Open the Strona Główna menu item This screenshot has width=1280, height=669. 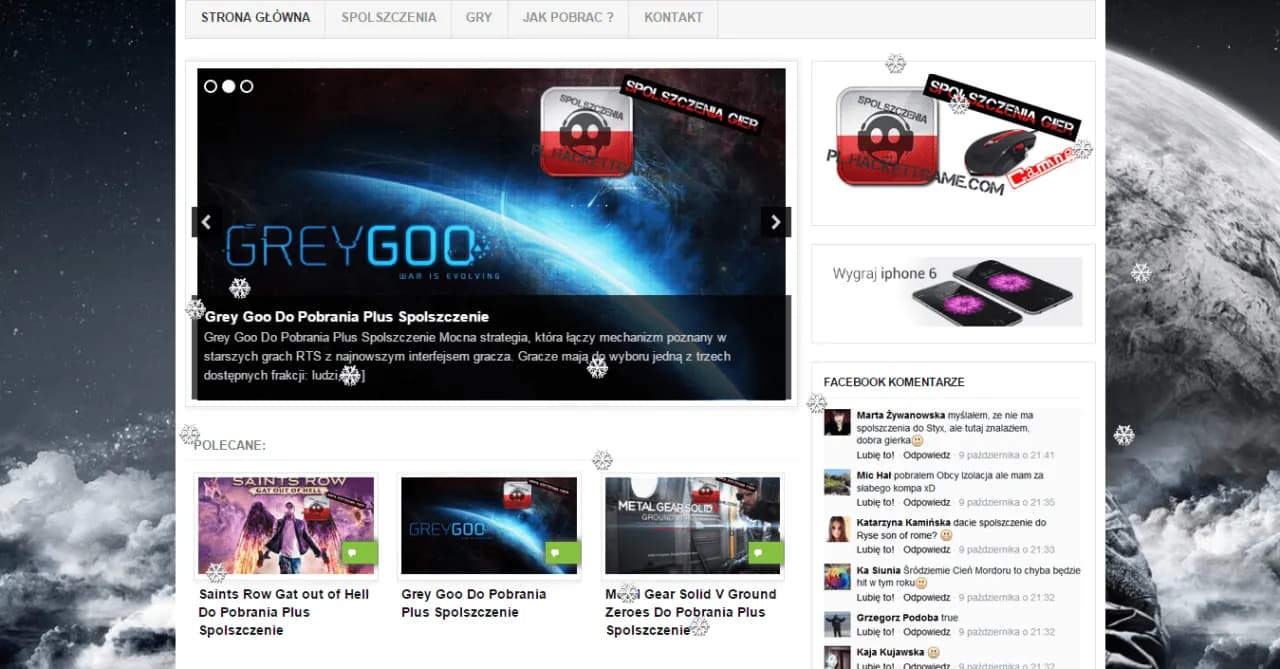click(255, 18)
